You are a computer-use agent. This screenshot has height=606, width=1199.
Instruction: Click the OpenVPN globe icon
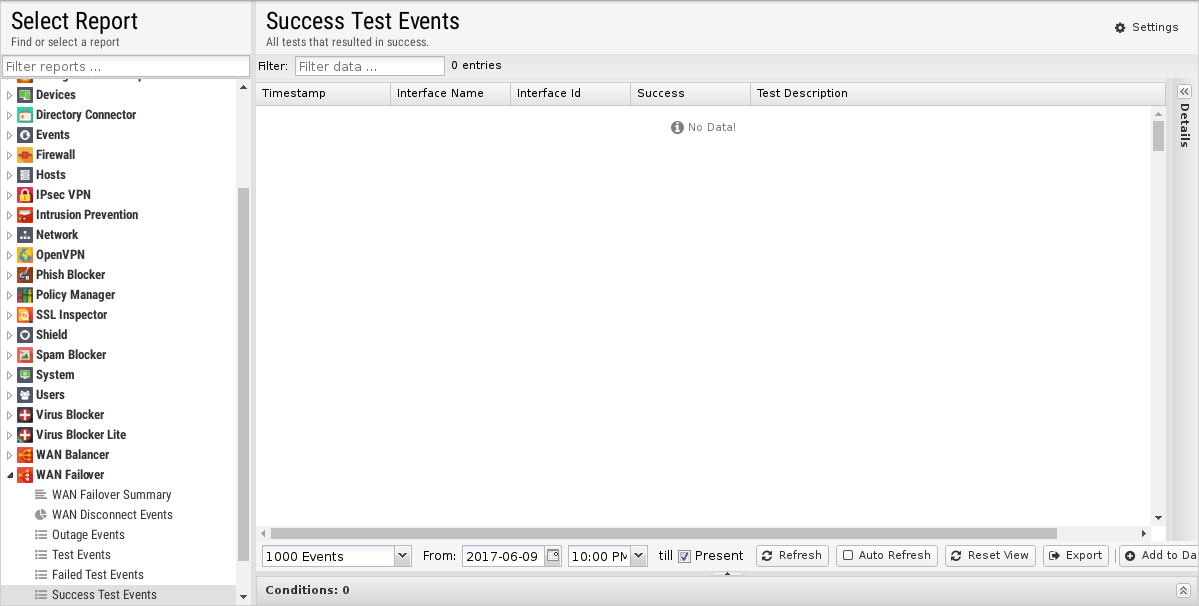click(24, 254)
